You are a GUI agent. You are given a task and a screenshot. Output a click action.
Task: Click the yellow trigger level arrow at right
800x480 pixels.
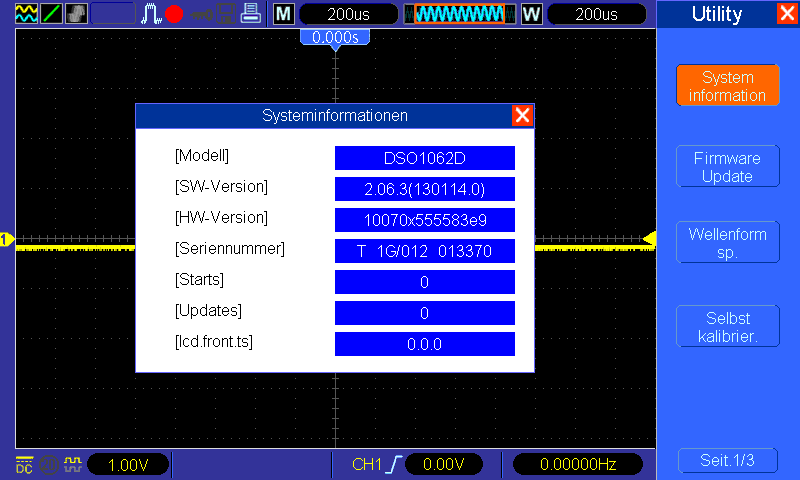pos(649,239)
